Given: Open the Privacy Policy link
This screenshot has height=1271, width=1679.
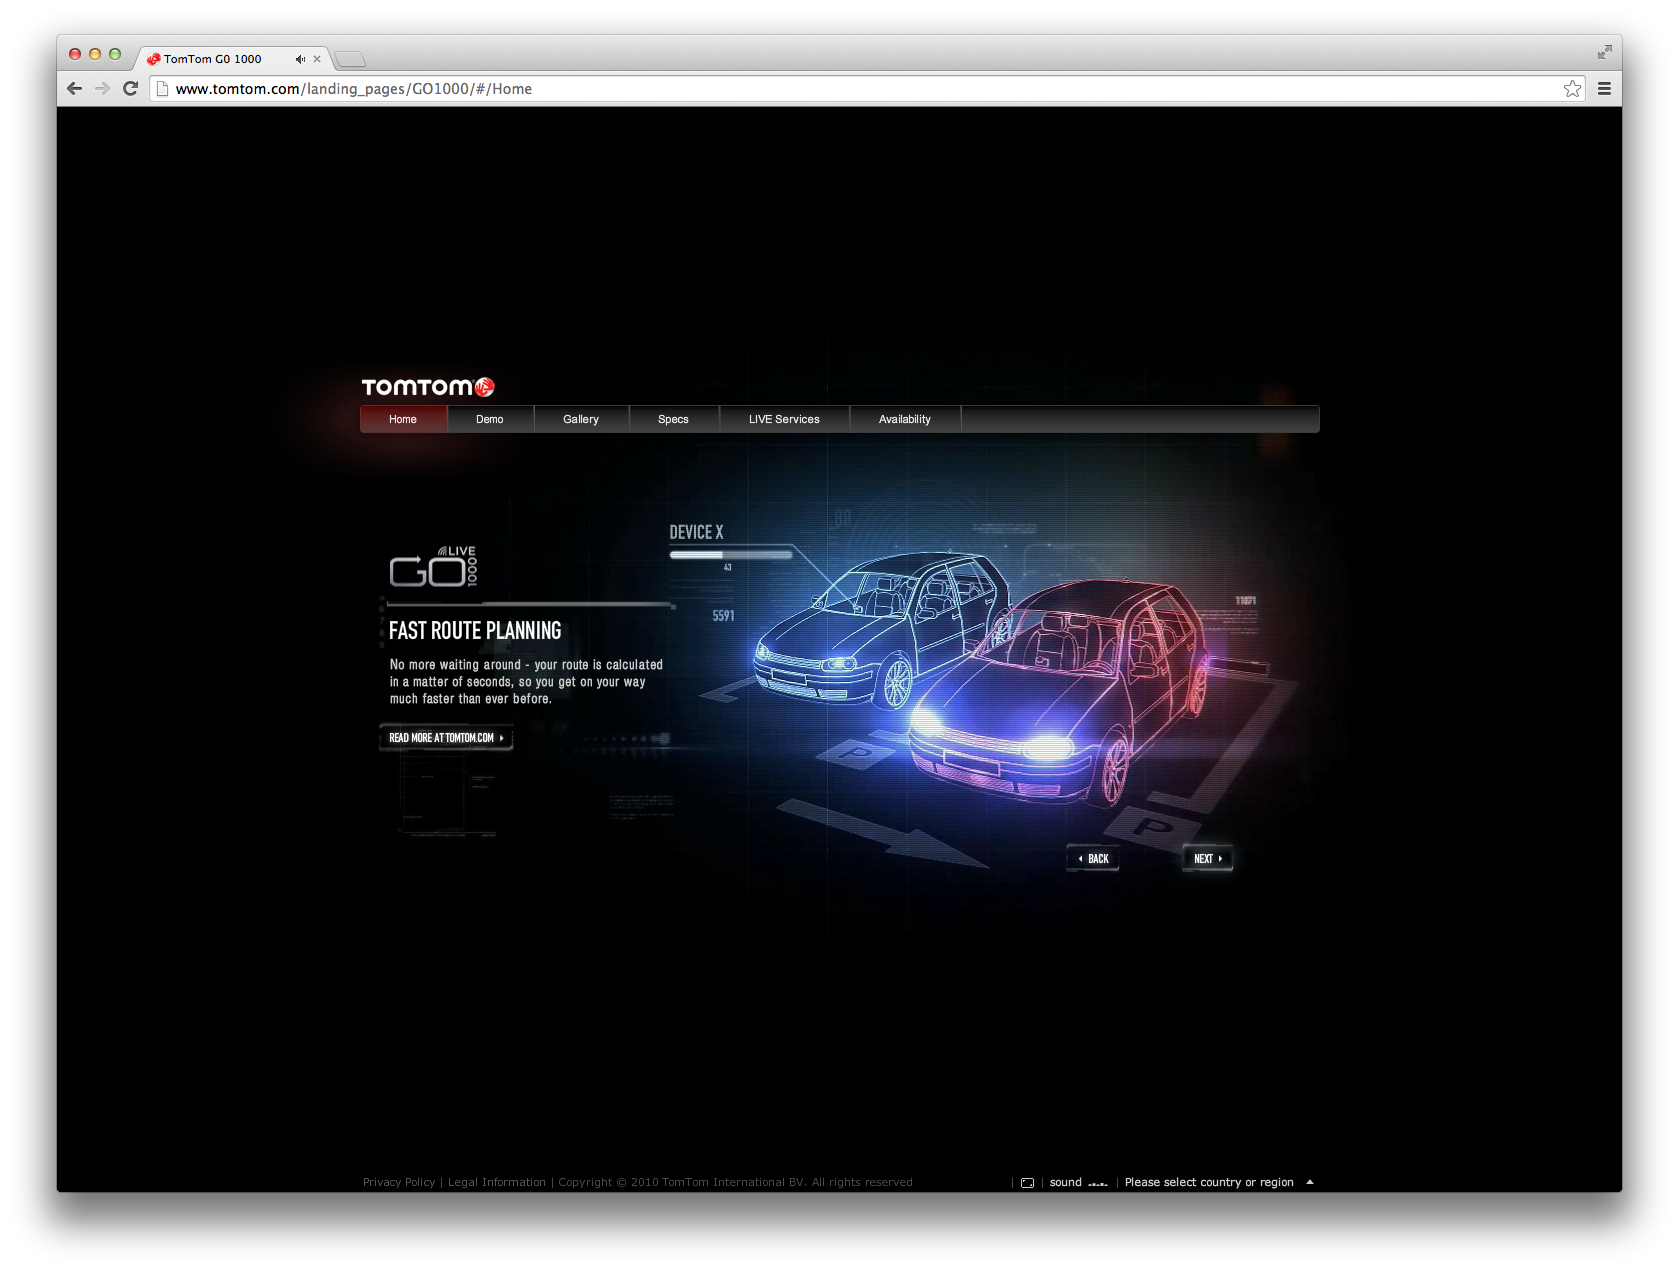Looking at the screenshot, I should [x=399, y=1182].
